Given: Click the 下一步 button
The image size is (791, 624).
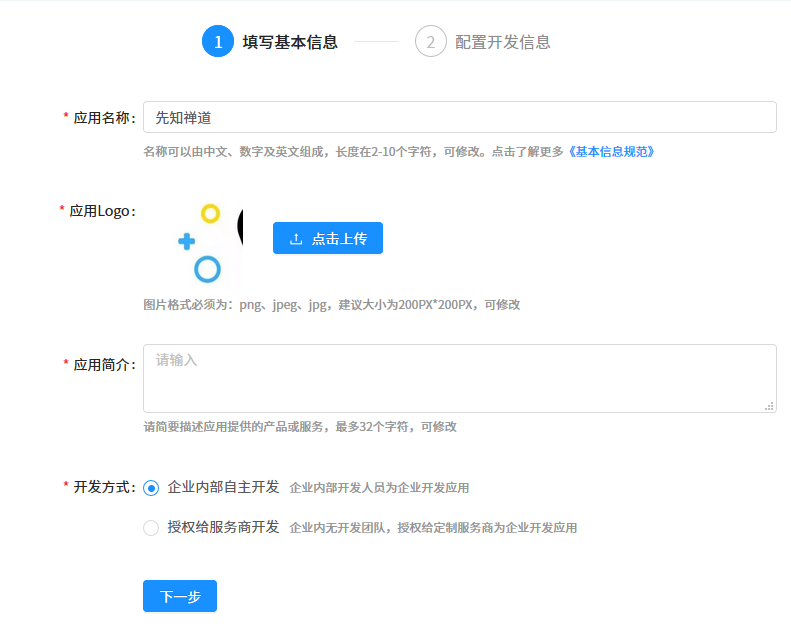Looking at the screenshot, I should pos(180,596).
